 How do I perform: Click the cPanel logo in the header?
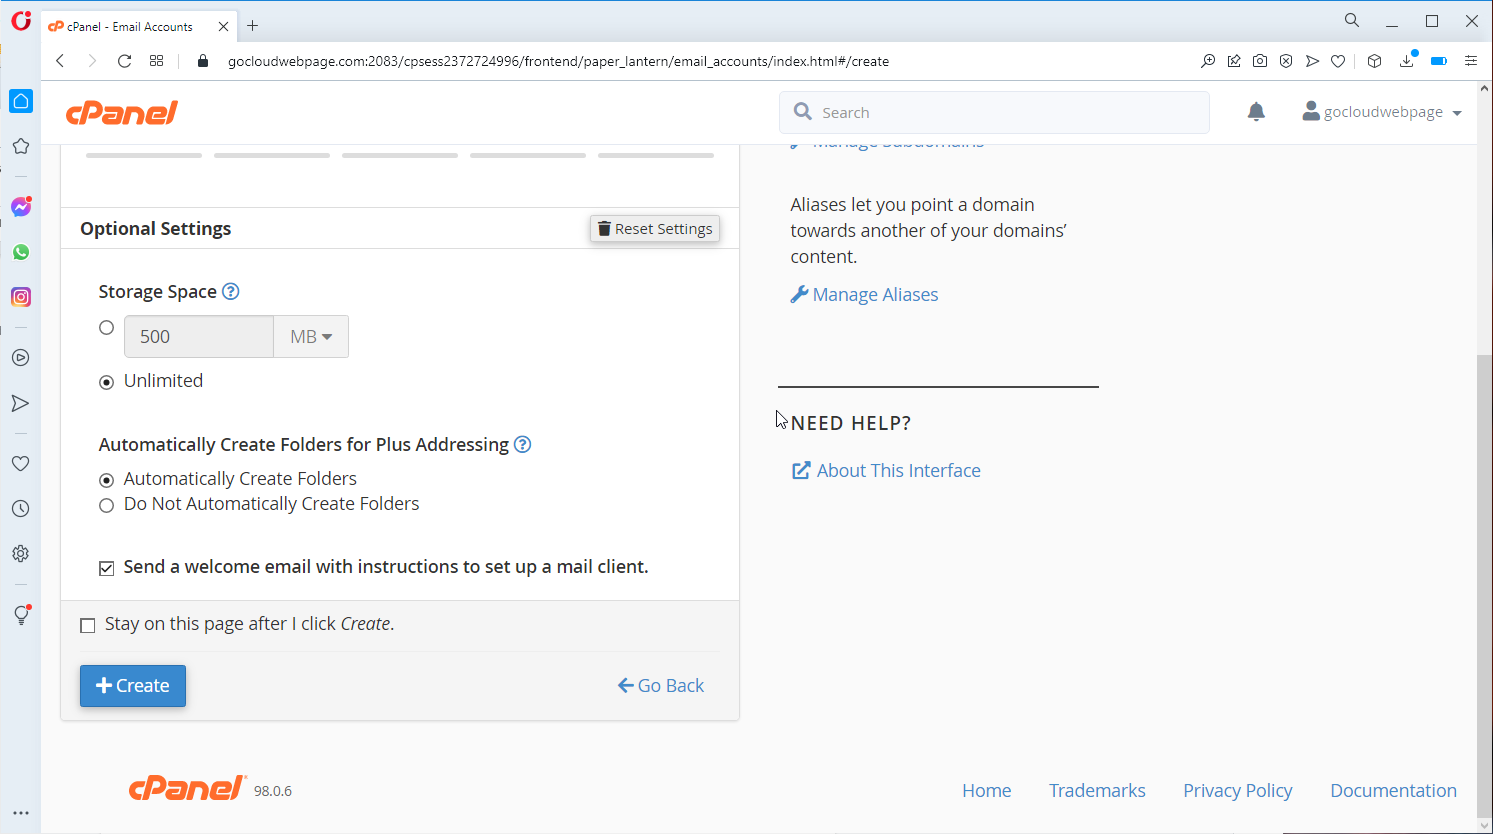point(122,112)
